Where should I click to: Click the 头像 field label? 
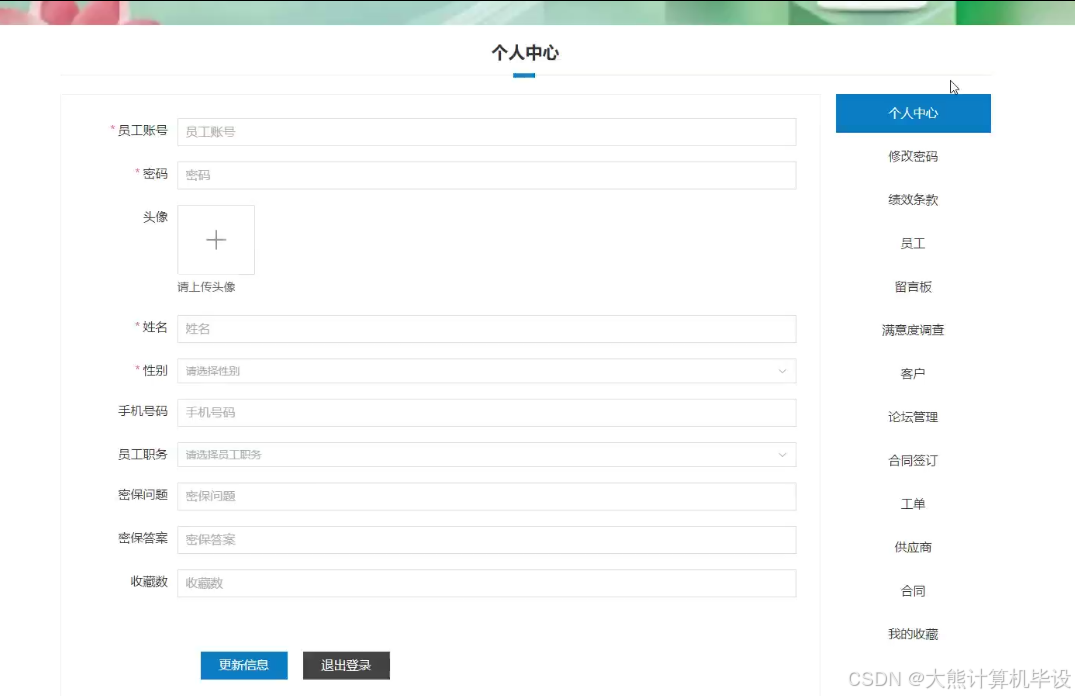[155, 217]
